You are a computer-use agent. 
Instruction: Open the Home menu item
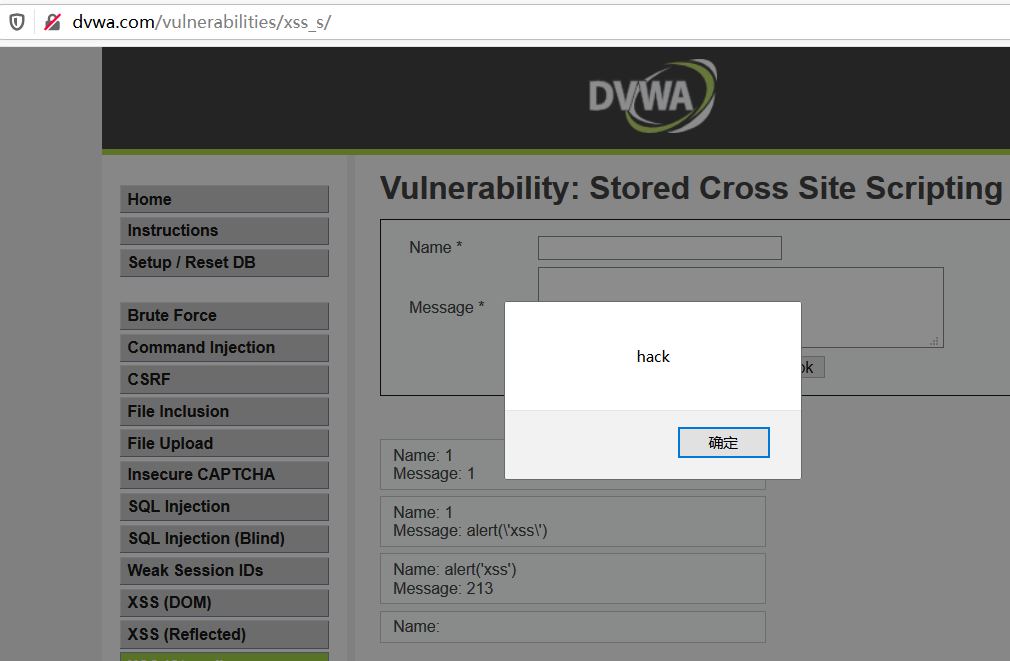tap(224, 199)
